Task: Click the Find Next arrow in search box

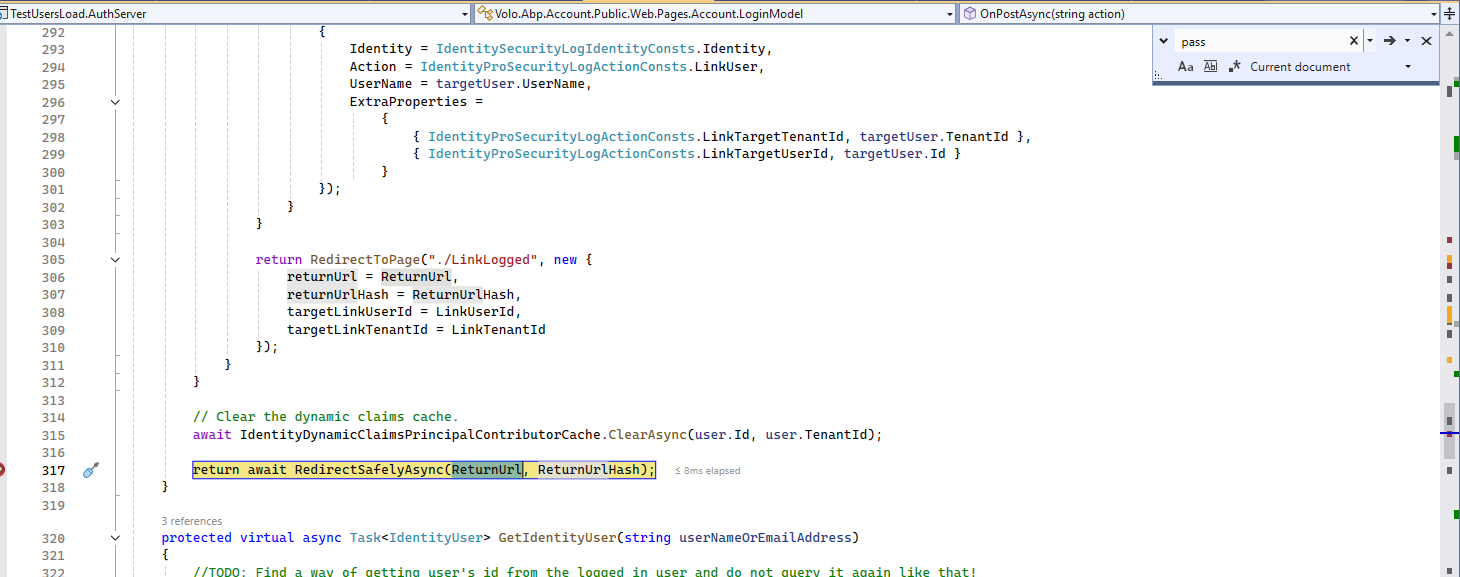Action: 1389,41
